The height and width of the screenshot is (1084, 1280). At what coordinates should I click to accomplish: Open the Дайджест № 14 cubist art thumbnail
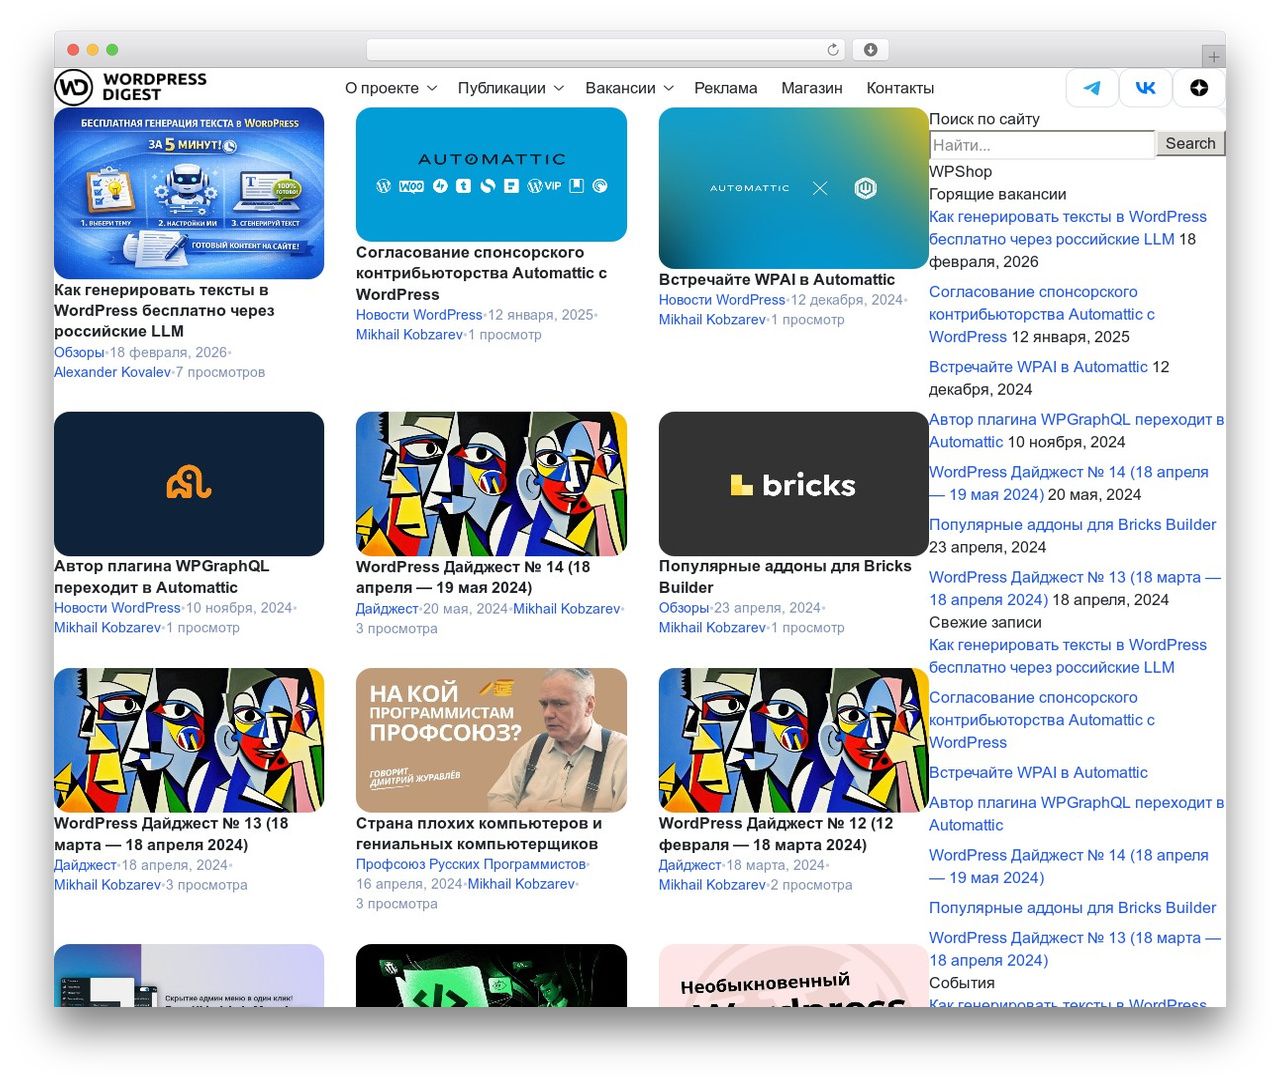point(491,484)
